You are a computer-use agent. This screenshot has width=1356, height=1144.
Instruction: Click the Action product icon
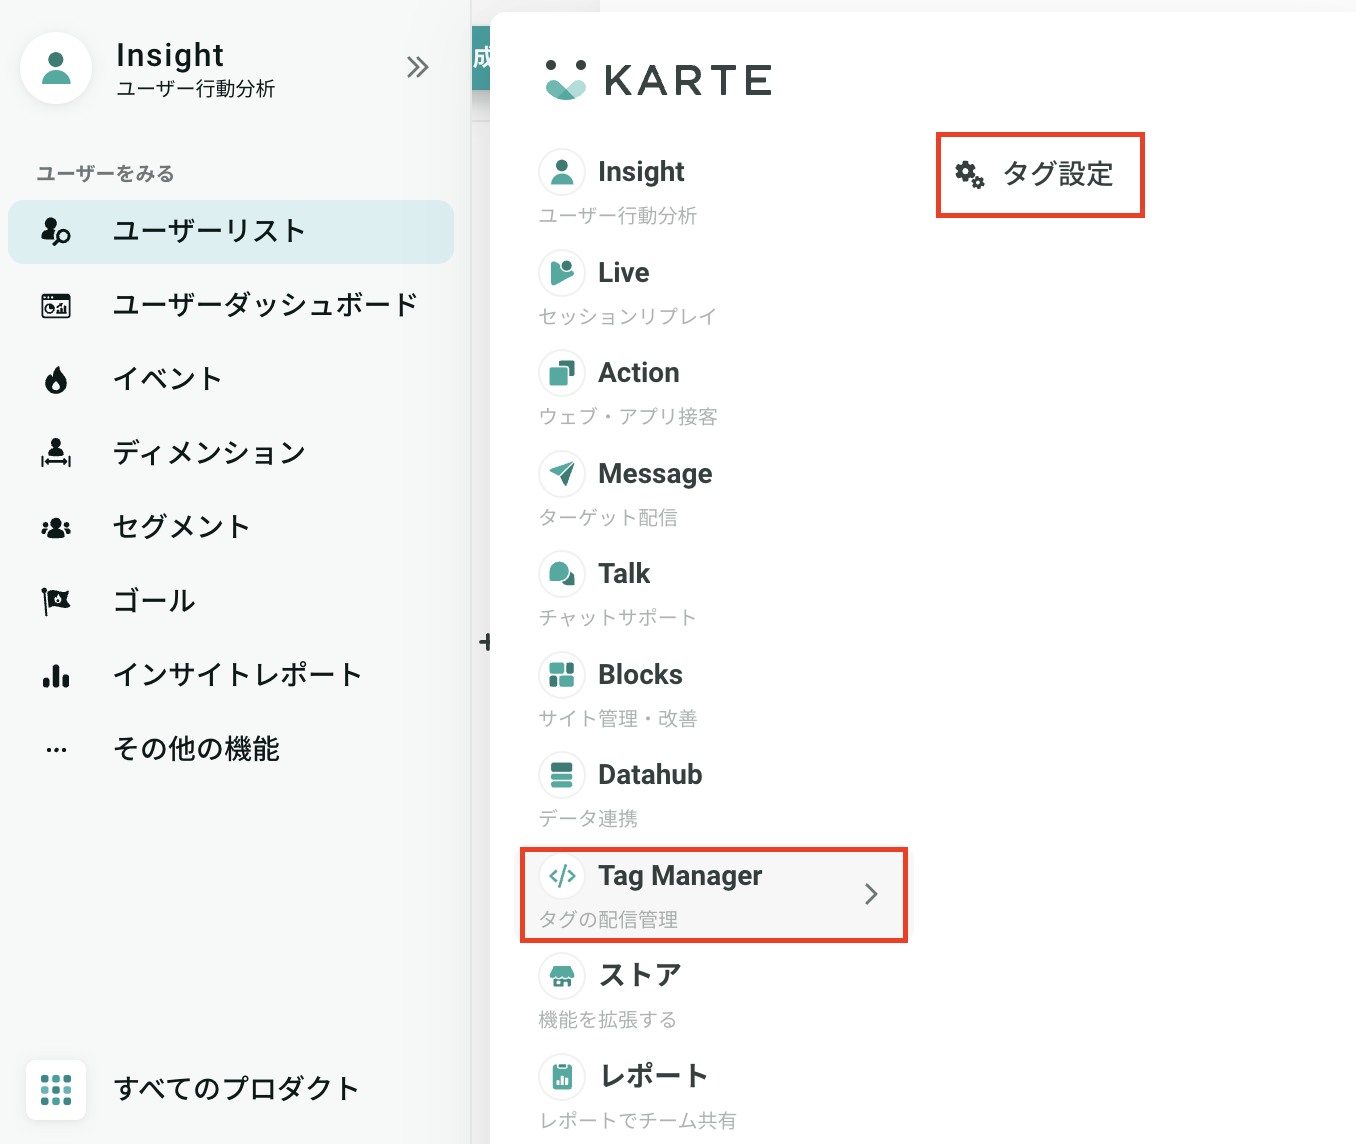pyautogui.click(x=562, y=373)
